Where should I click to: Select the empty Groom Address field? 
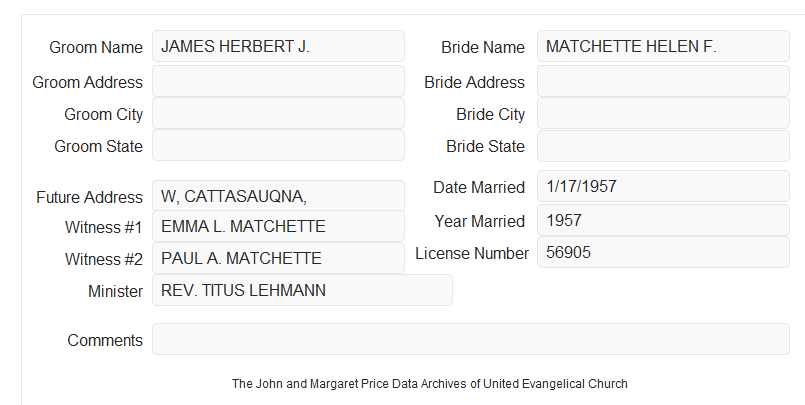pyautogui.click(x=278, y=81)
